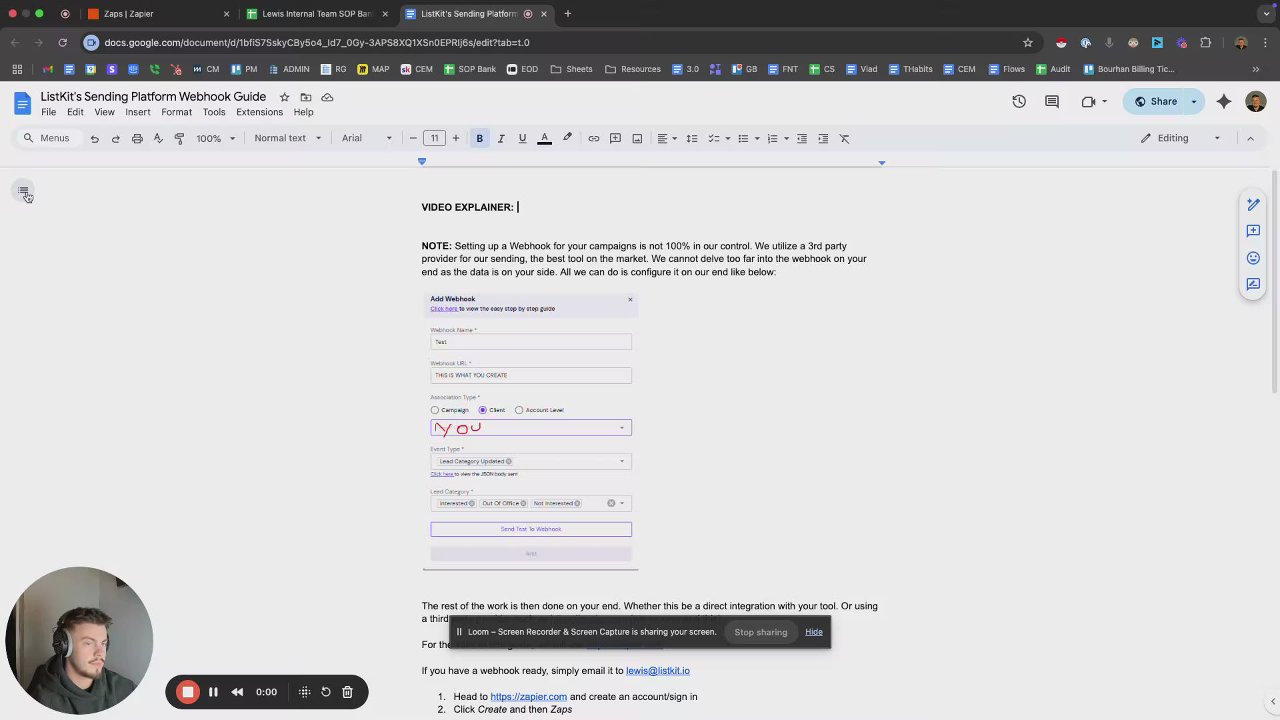
Task: Add a comment from the toolbar
Action: [615, 138]
